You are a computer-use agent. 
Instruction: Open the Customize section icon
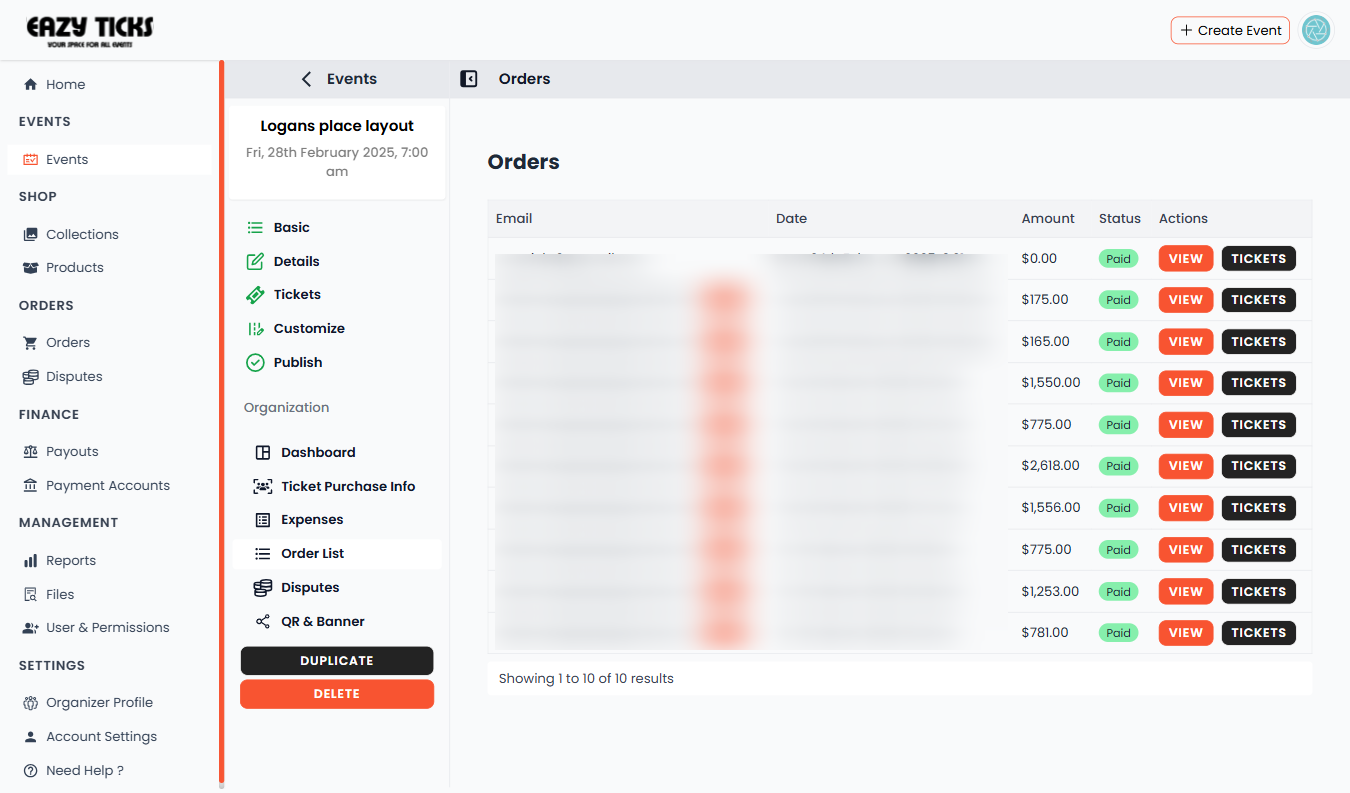[x=256, y=328]
